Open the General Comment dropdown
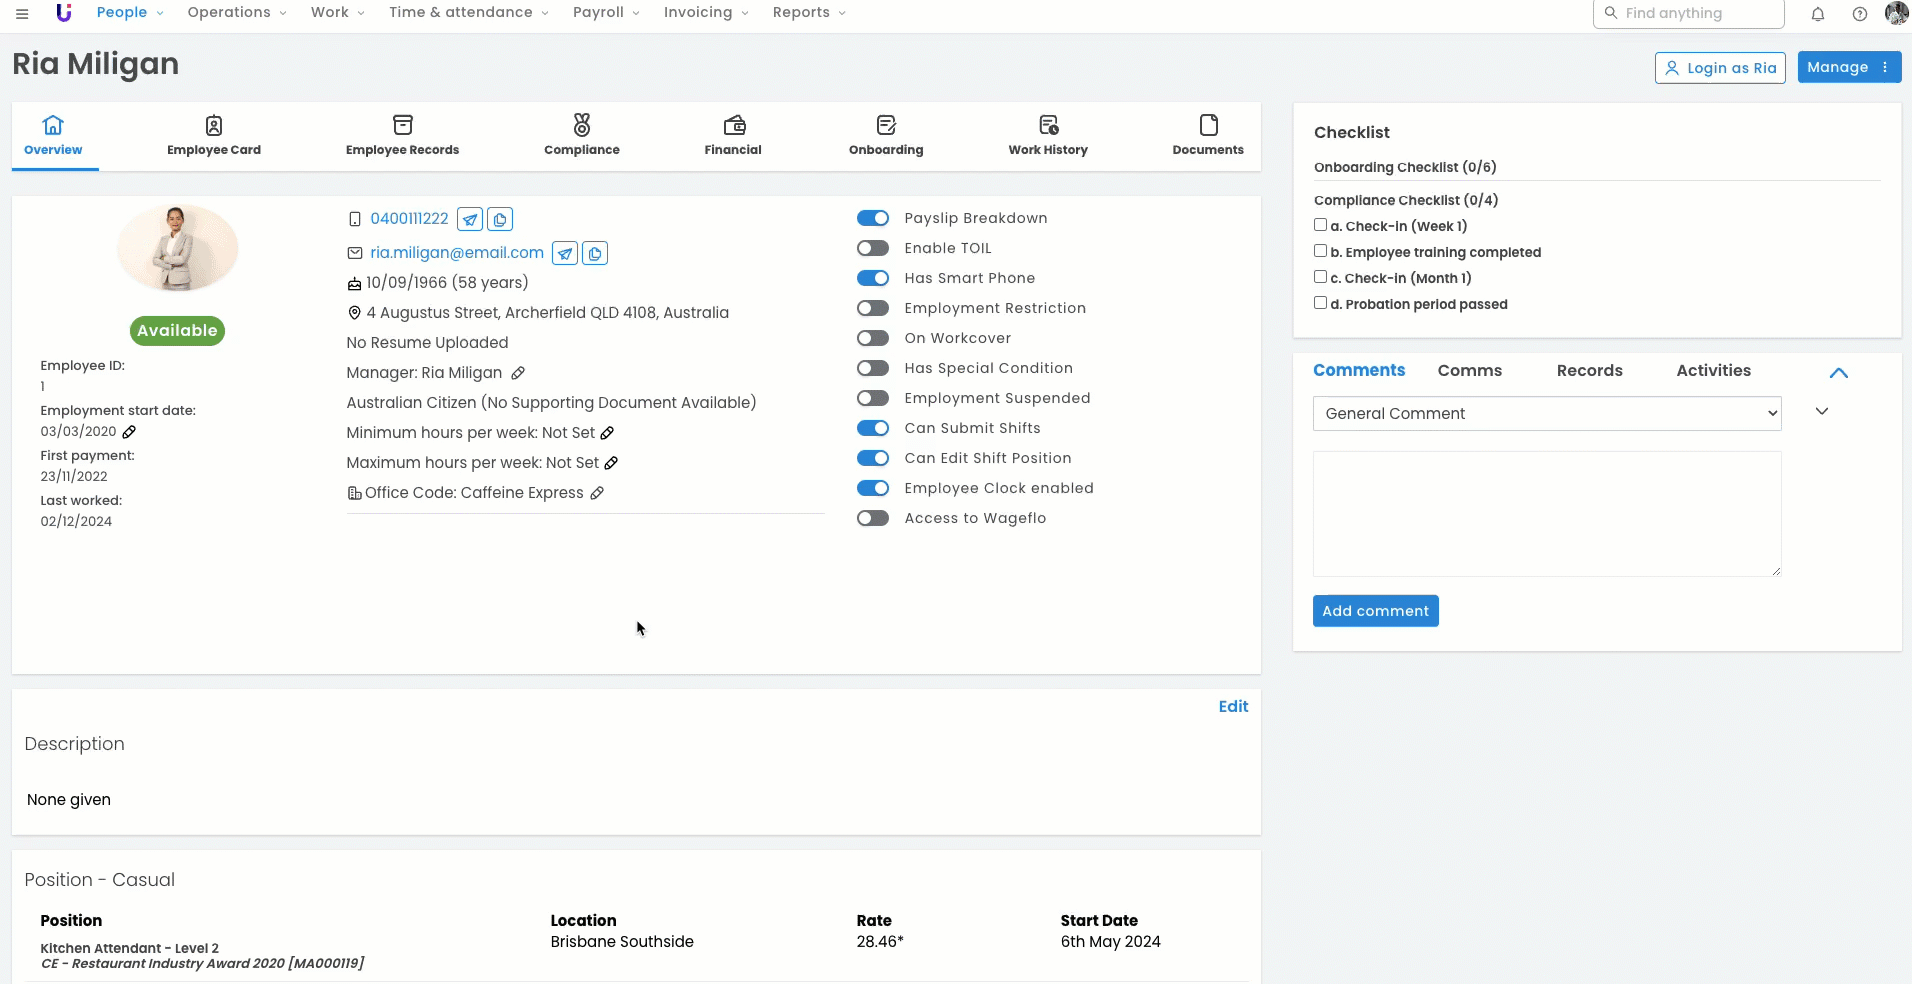1912x984 pixels. 1546,414
